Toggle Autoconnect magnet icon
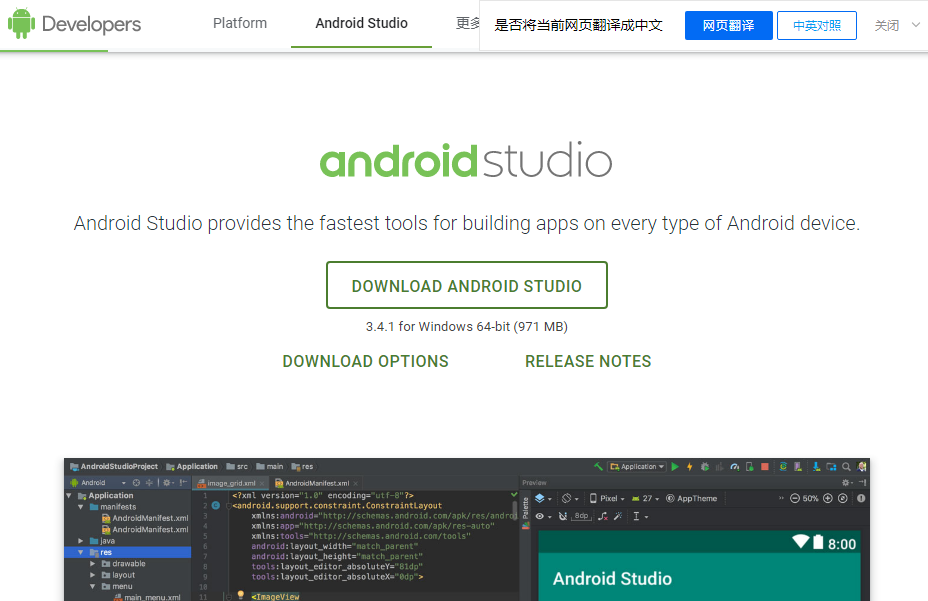This screenshot has height=601, width=928. 563,516
